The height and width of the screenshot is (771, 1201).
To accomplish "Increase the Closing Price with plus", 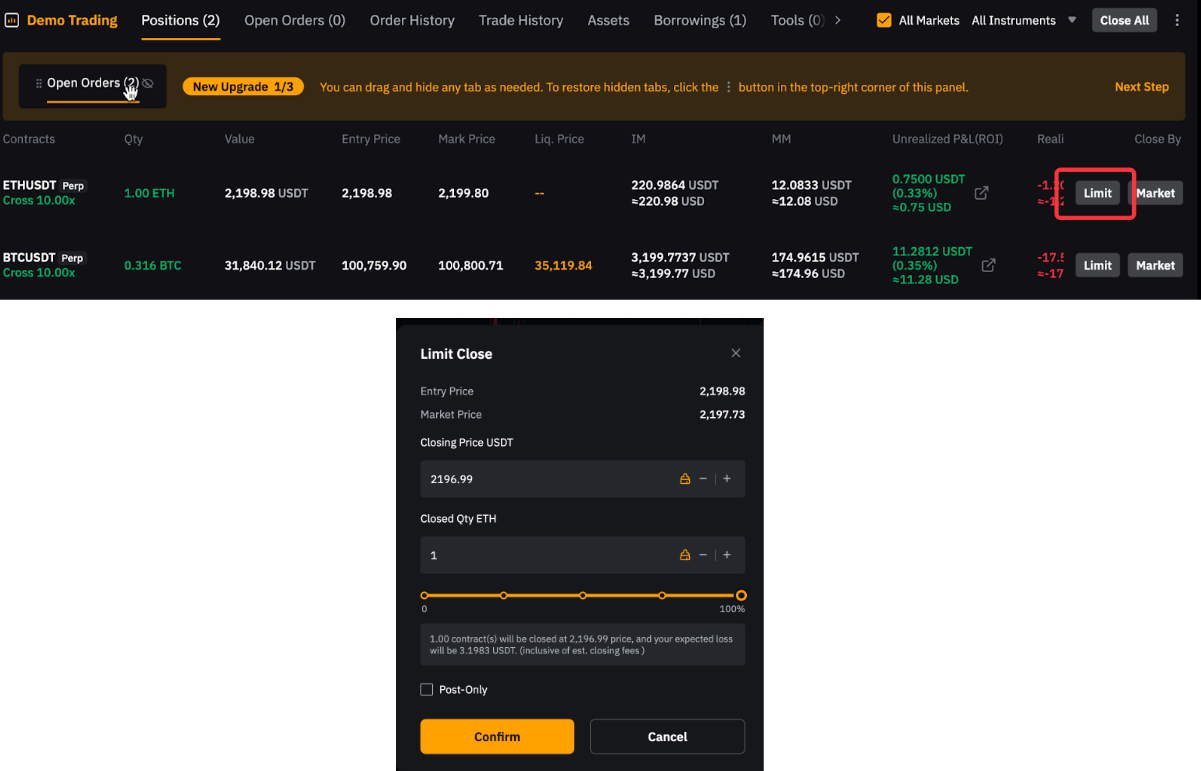I will coord(727,479).
